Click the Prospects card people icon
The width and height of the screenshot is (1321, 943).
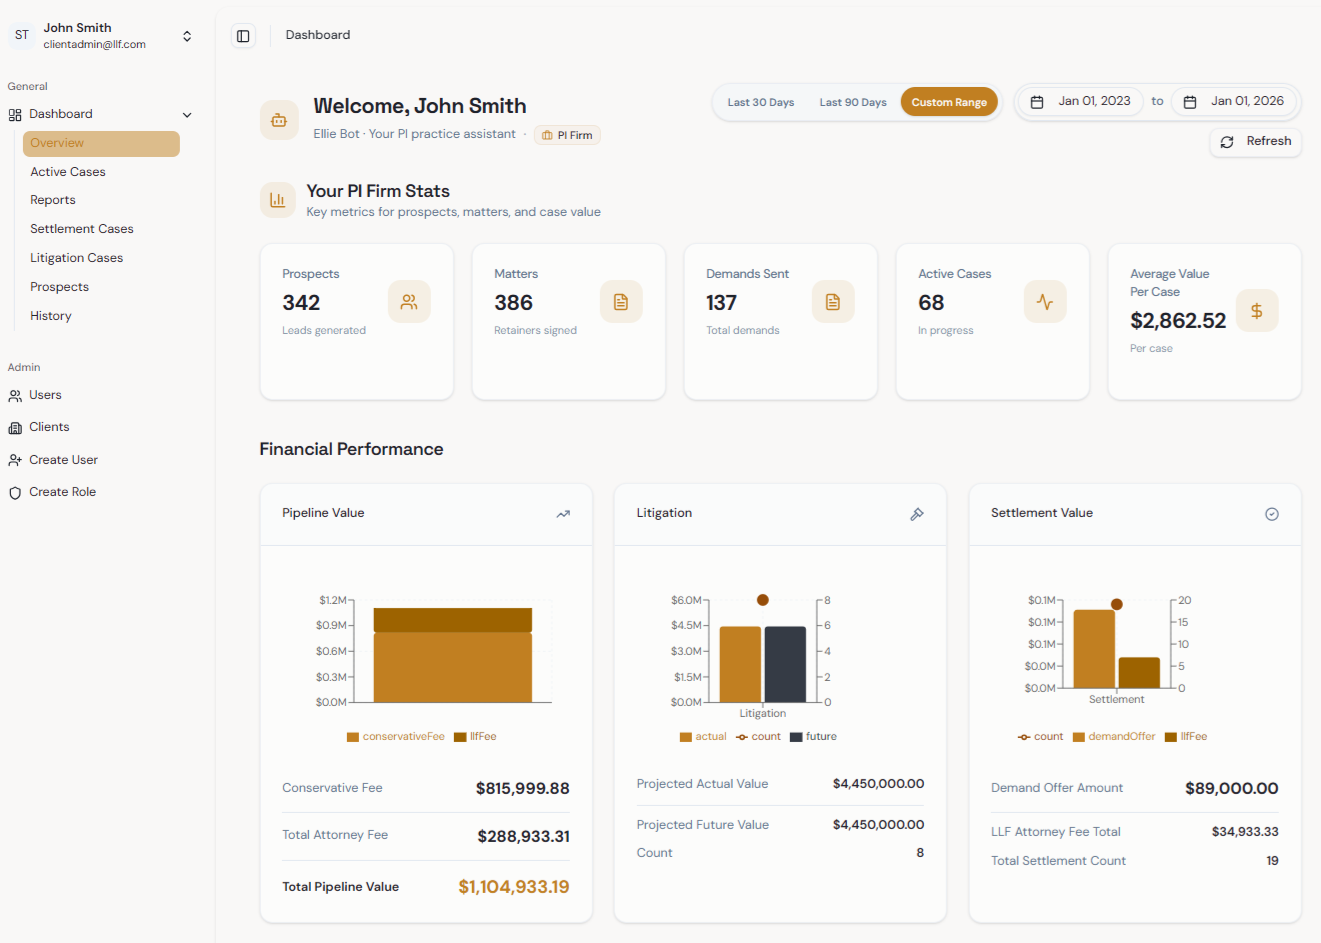[409, 302]
